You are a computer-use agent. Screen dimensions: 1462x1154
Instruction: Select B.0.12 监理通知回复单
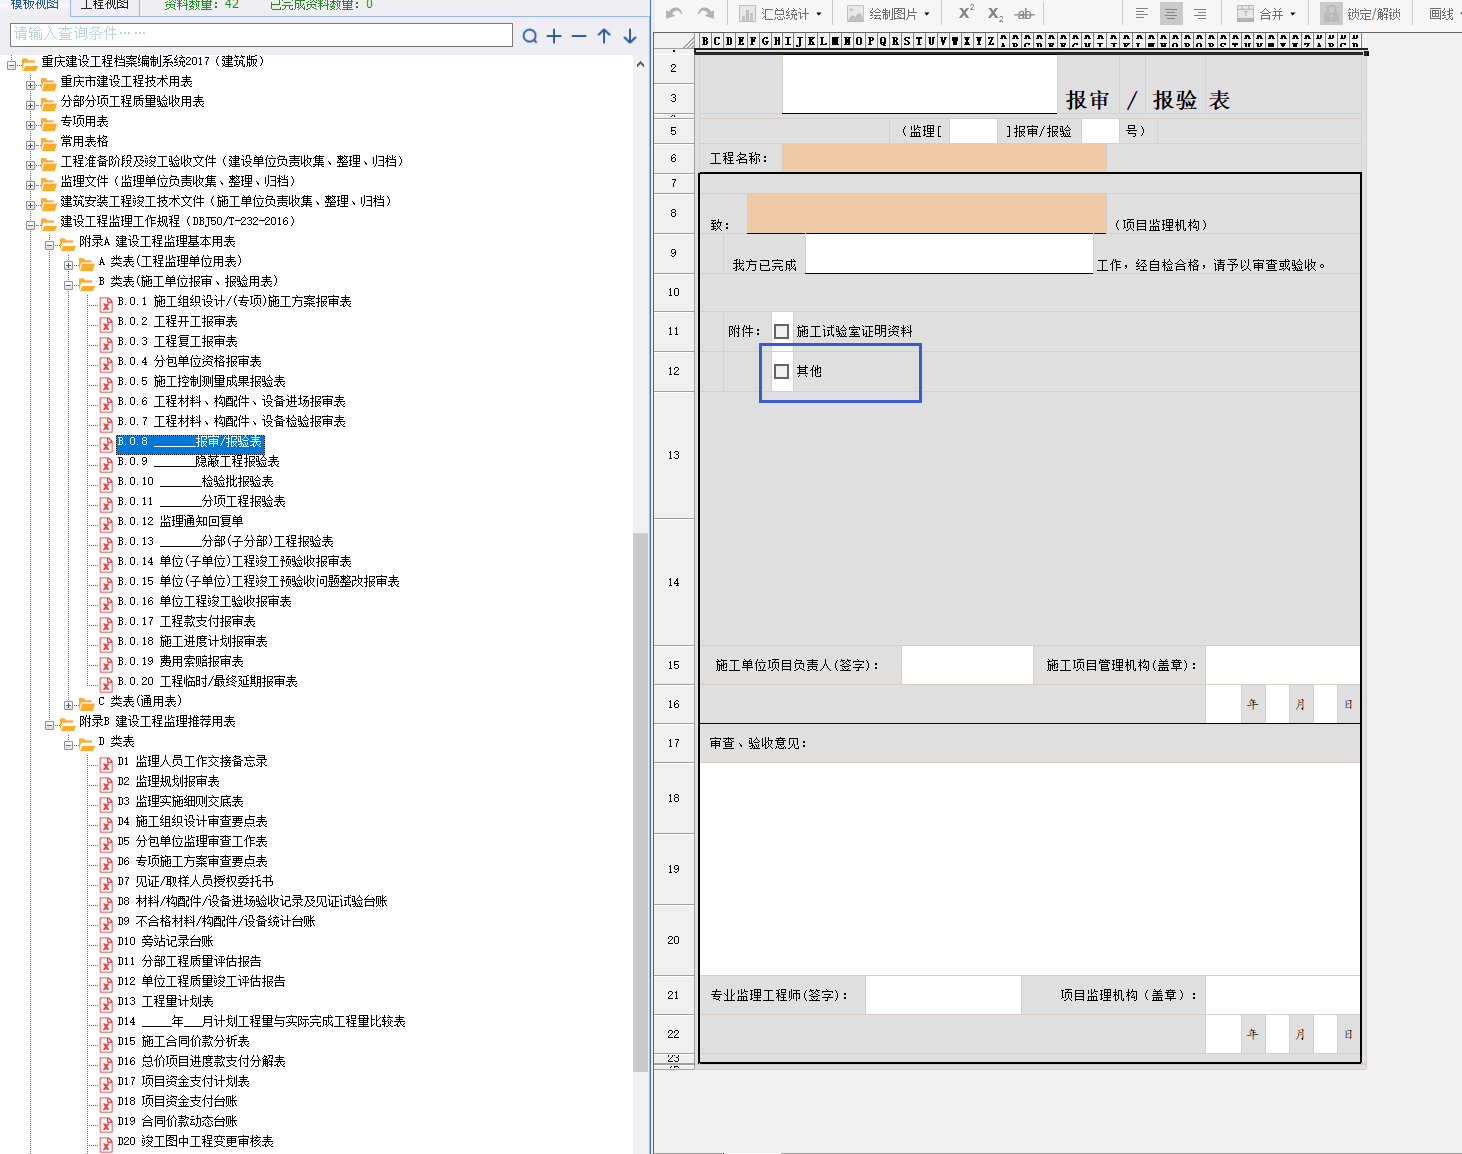[x=180, y=521]
